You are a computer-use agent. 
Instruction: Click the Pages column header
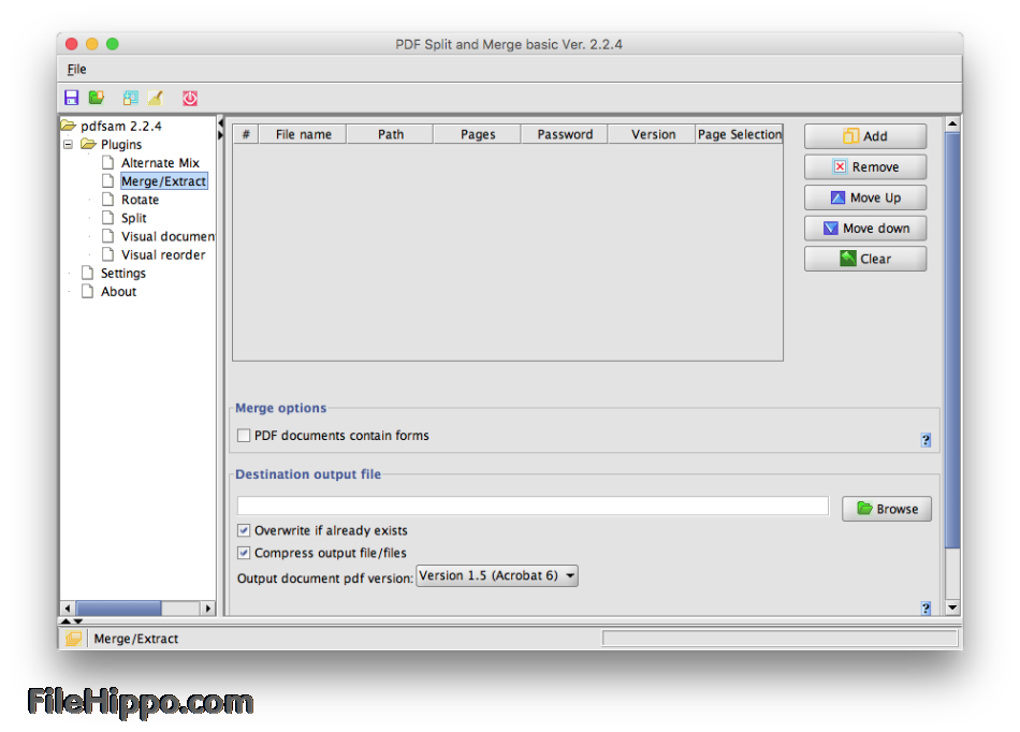(477, 134)
